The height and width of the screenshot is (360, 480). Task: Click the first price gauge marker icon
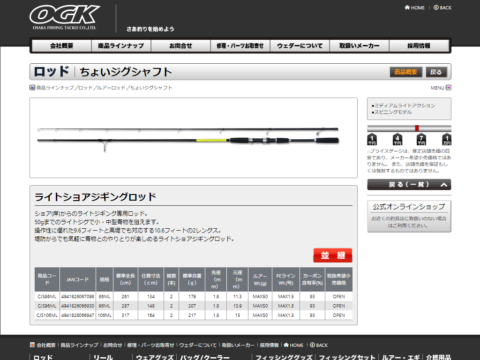(x=372, y=139)
